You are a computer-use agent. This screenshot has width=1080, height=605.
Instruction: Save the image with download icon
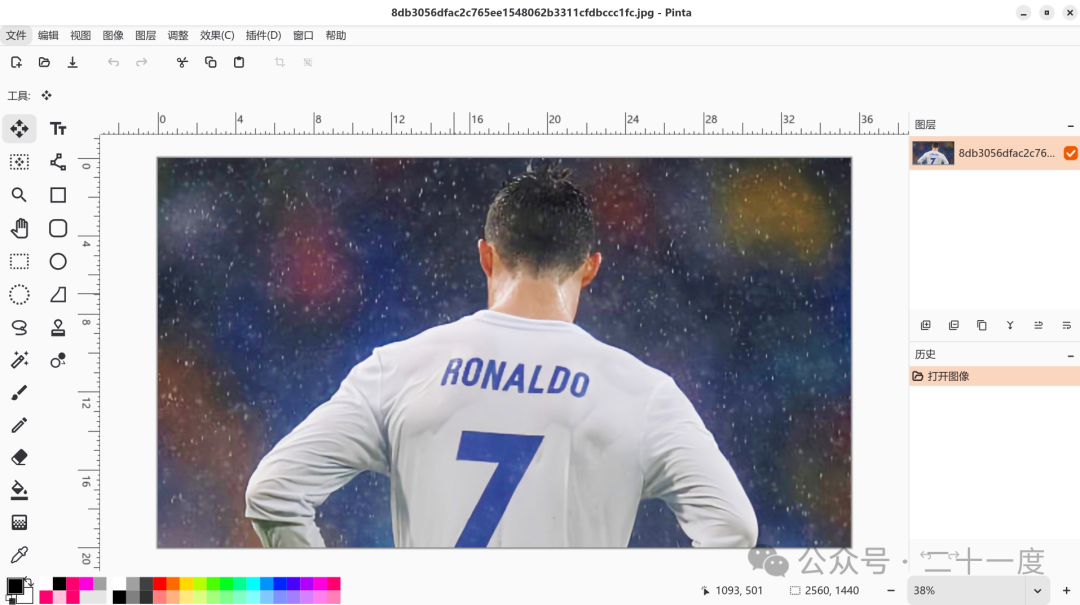click(72, 62)
